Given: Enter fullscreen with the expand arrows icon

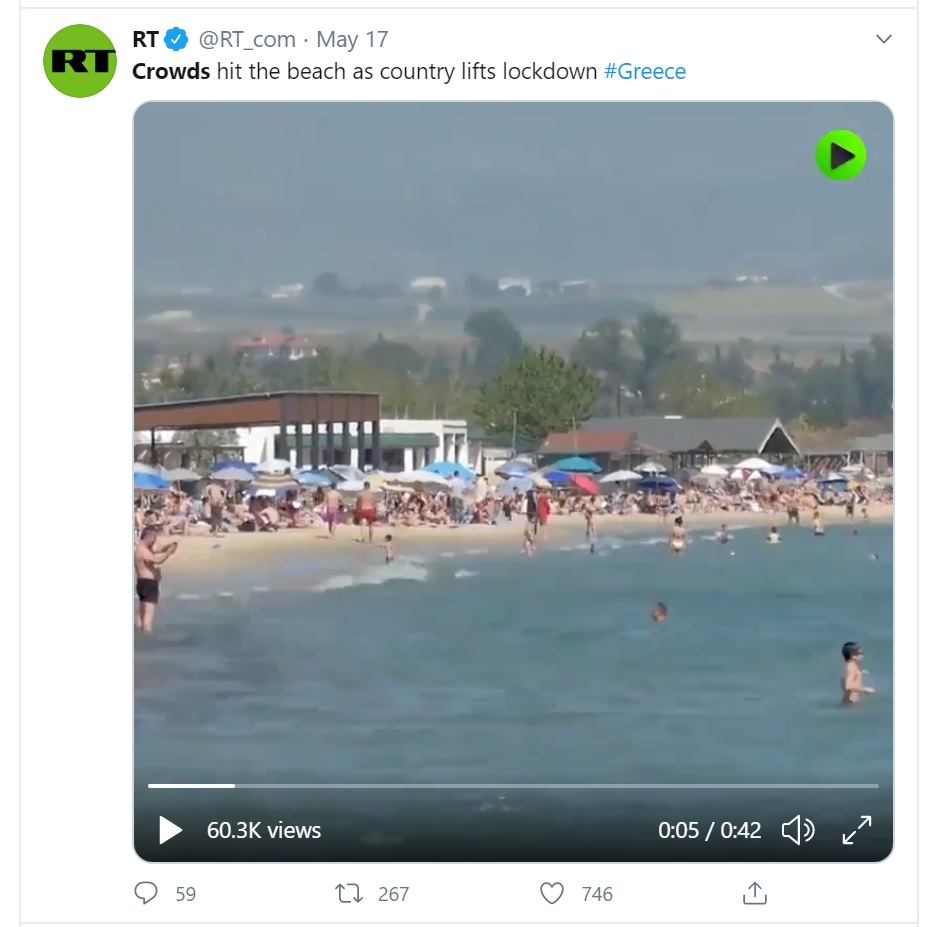Looking at the screenshot, I should [857, 830].
